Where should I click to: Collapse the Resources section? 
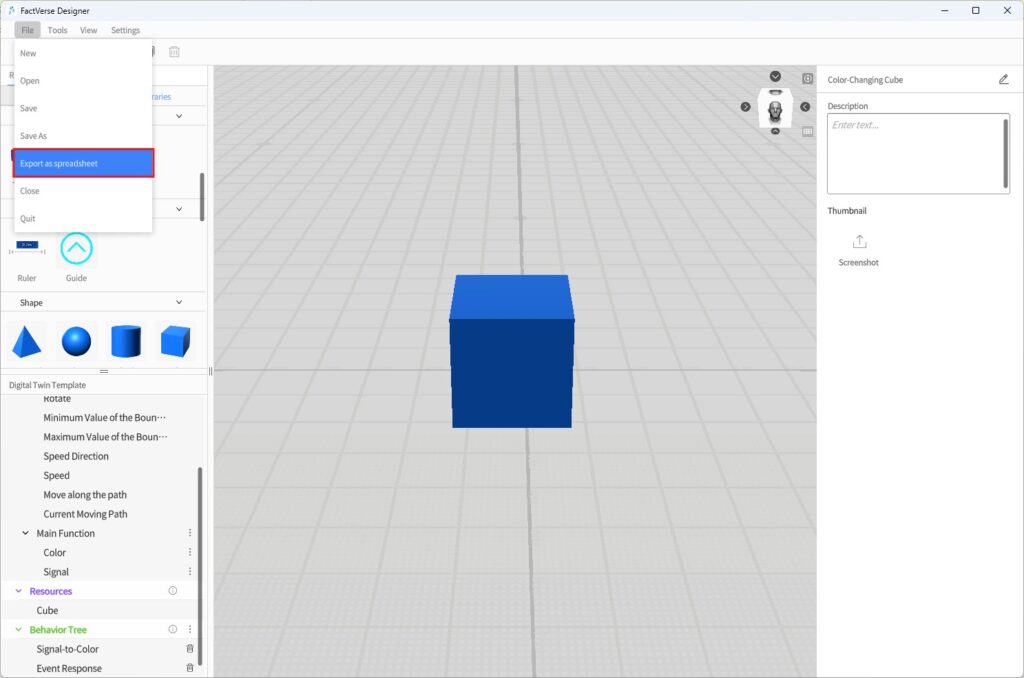(19, 591)
